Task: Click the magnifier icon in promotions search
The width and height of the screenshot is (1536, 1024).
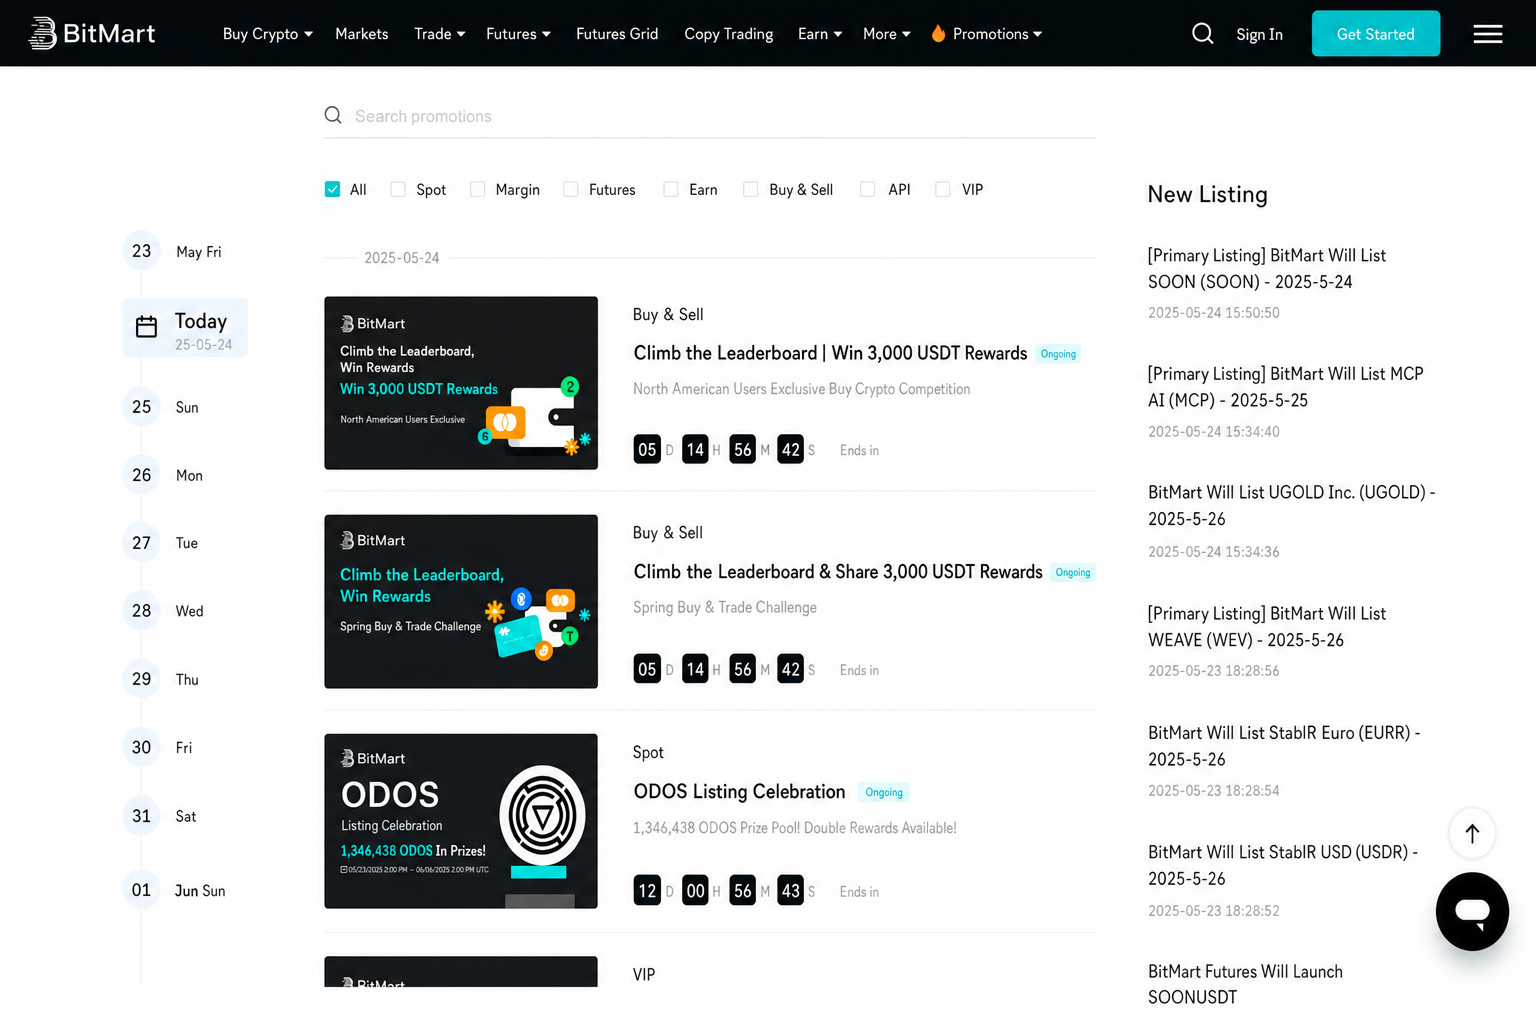Action: click(x=333, y=116)
